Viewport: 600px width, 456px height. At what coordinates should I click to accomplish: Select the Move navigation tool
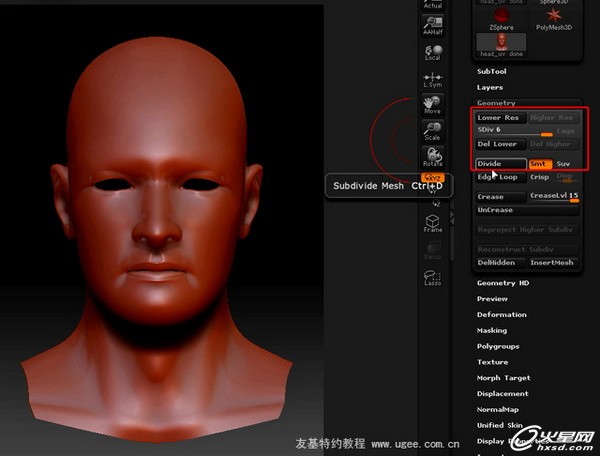click(432, 105)
